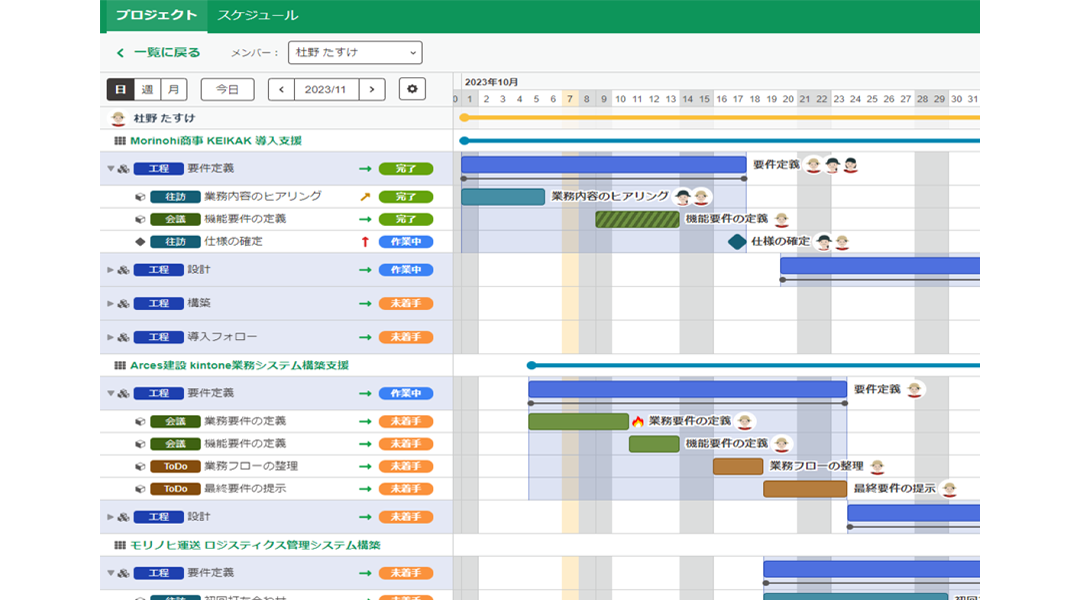Expand the 導入フォロー process row
The image size is (1080, 600).
click(110, 338)
